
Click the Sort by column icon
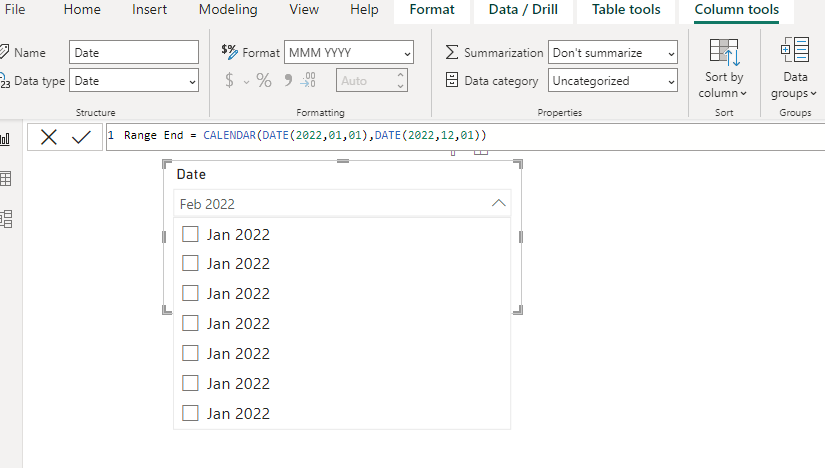(725, 52)
